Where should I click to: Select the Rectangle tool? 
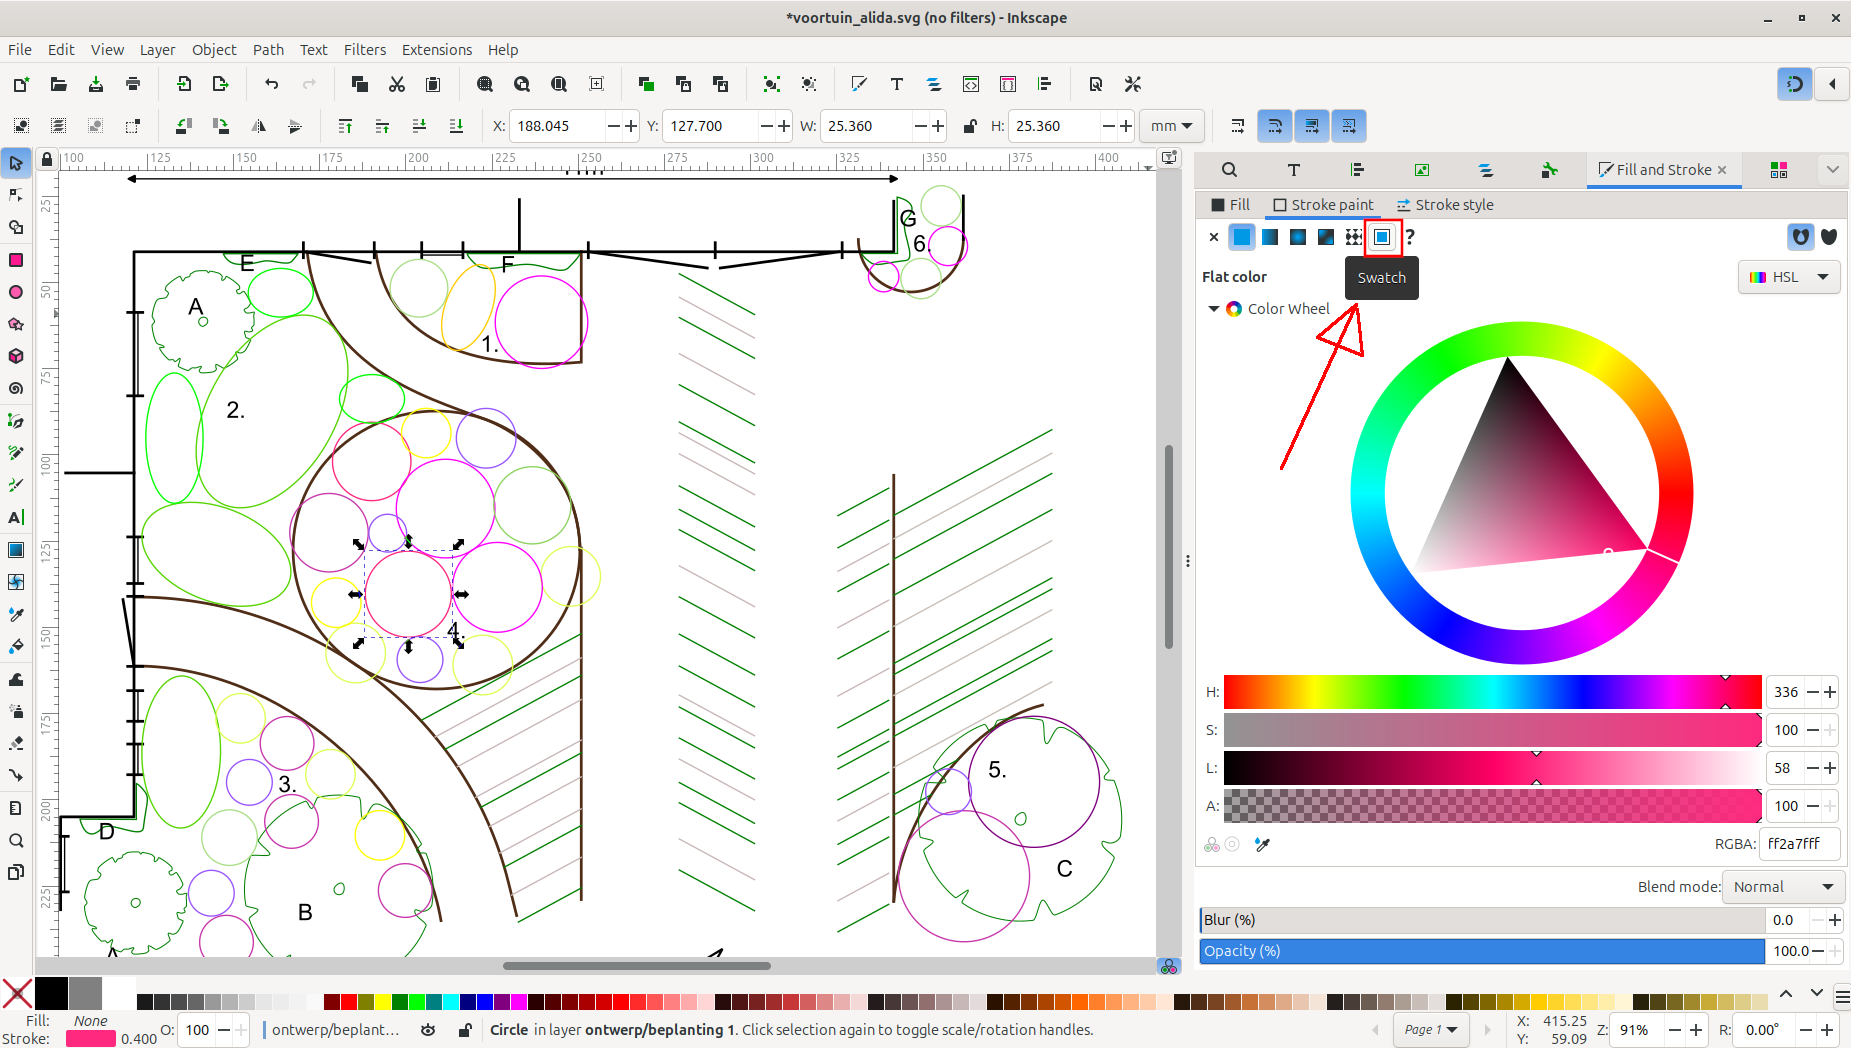click(x=16, y=260)
